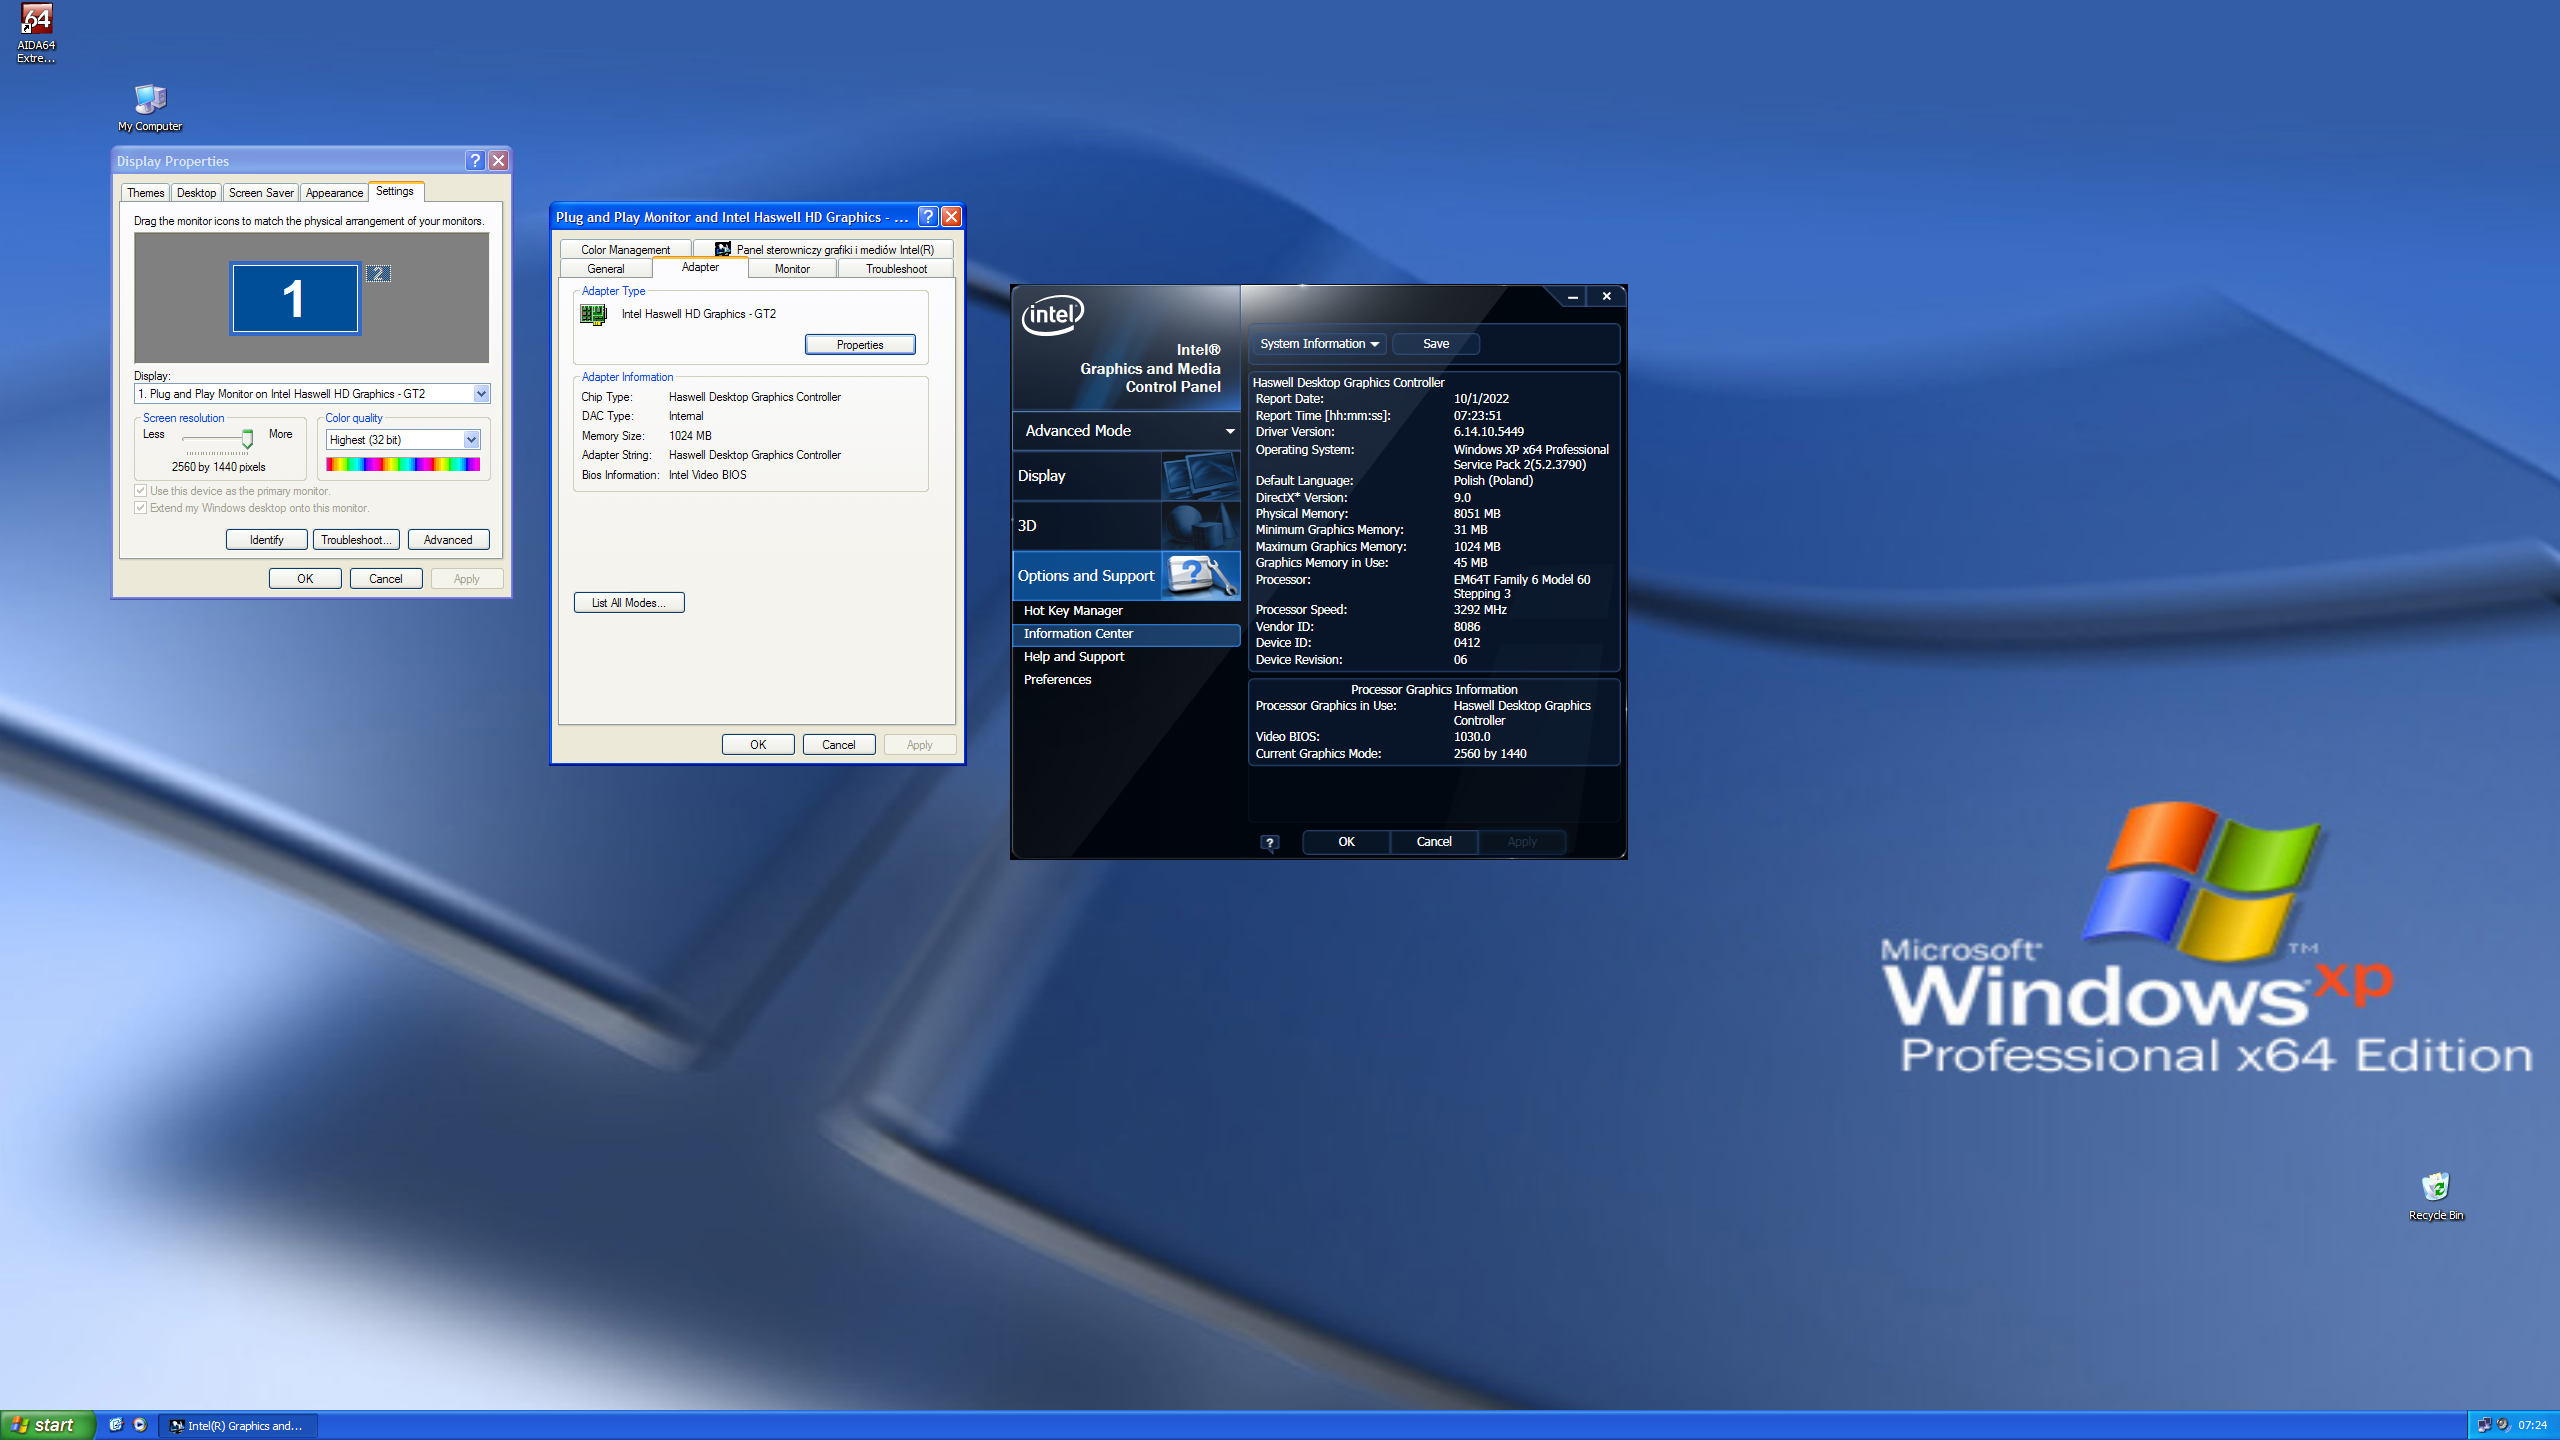2560x1440 pixels.
Task: Launch Windows Media Player from Quick Launch
Action: point(140,1425)
